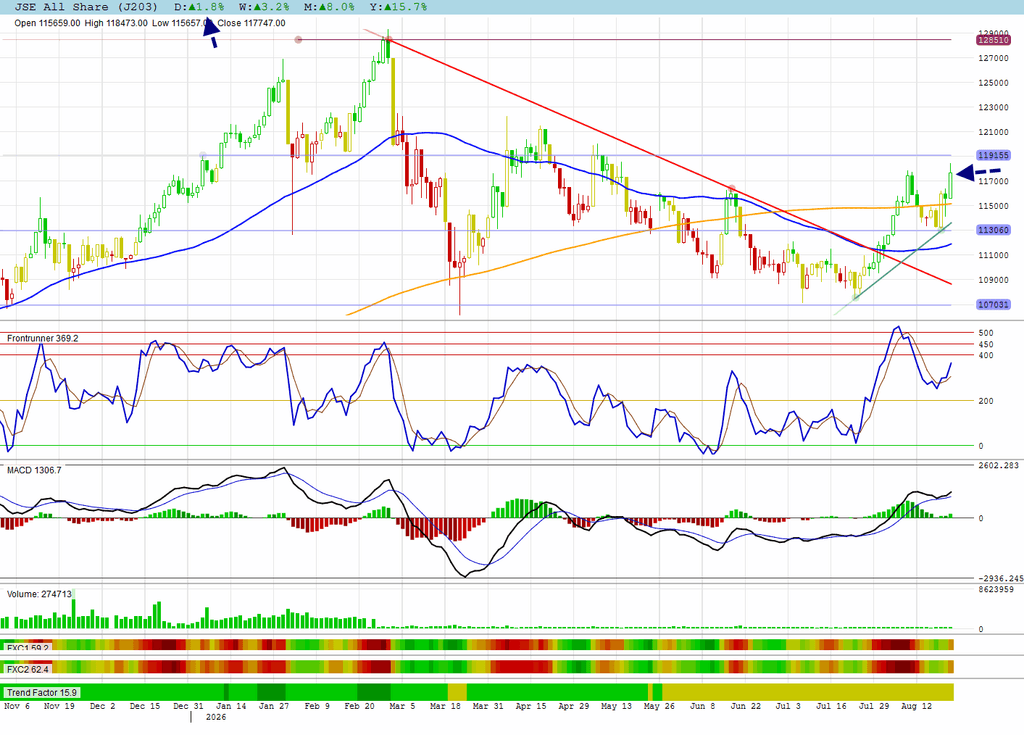Viewport: 1024px width, 735px height.
Task: Click the 128510 price level tag
Action: 993,41
